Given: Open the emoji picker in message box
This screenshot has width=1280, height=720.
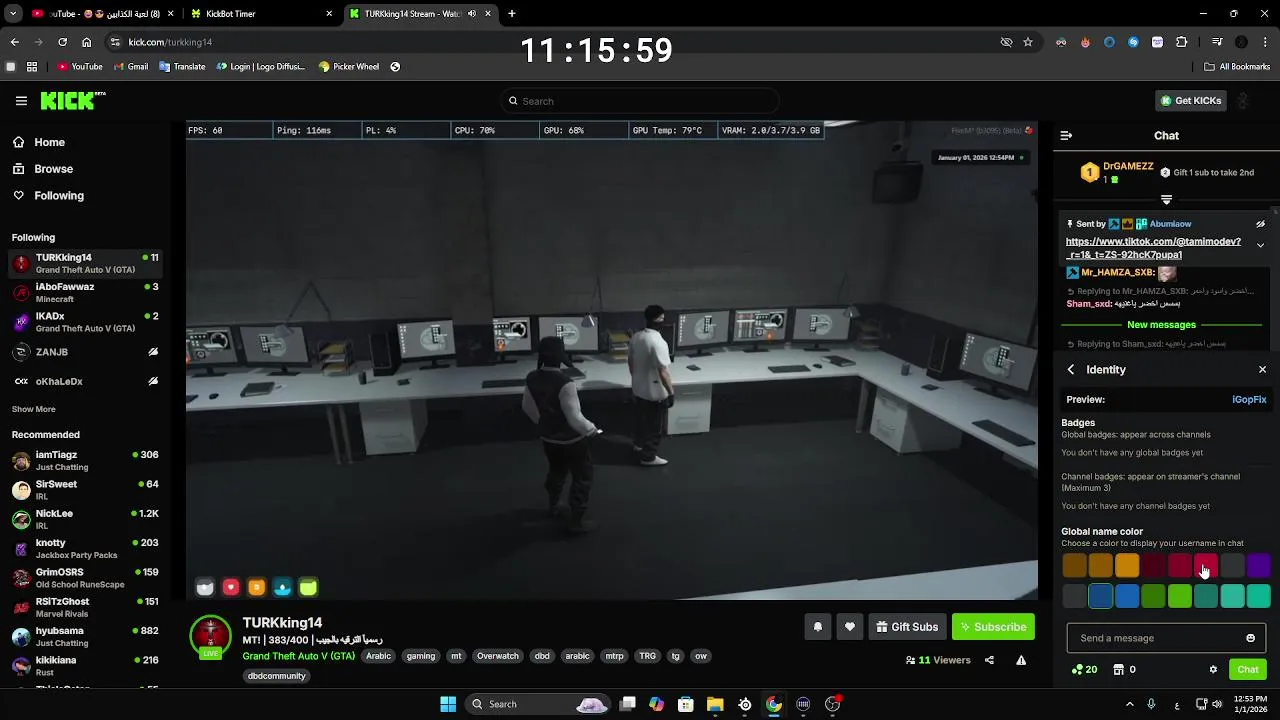Looking at the screenshot, I should click(1250, 638).
